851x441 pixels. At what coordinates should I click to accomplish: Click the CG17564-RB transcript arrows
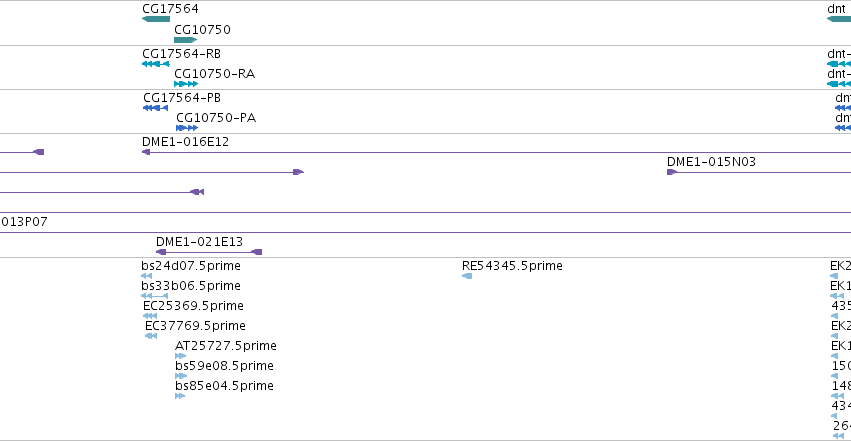tap(156, 64)
